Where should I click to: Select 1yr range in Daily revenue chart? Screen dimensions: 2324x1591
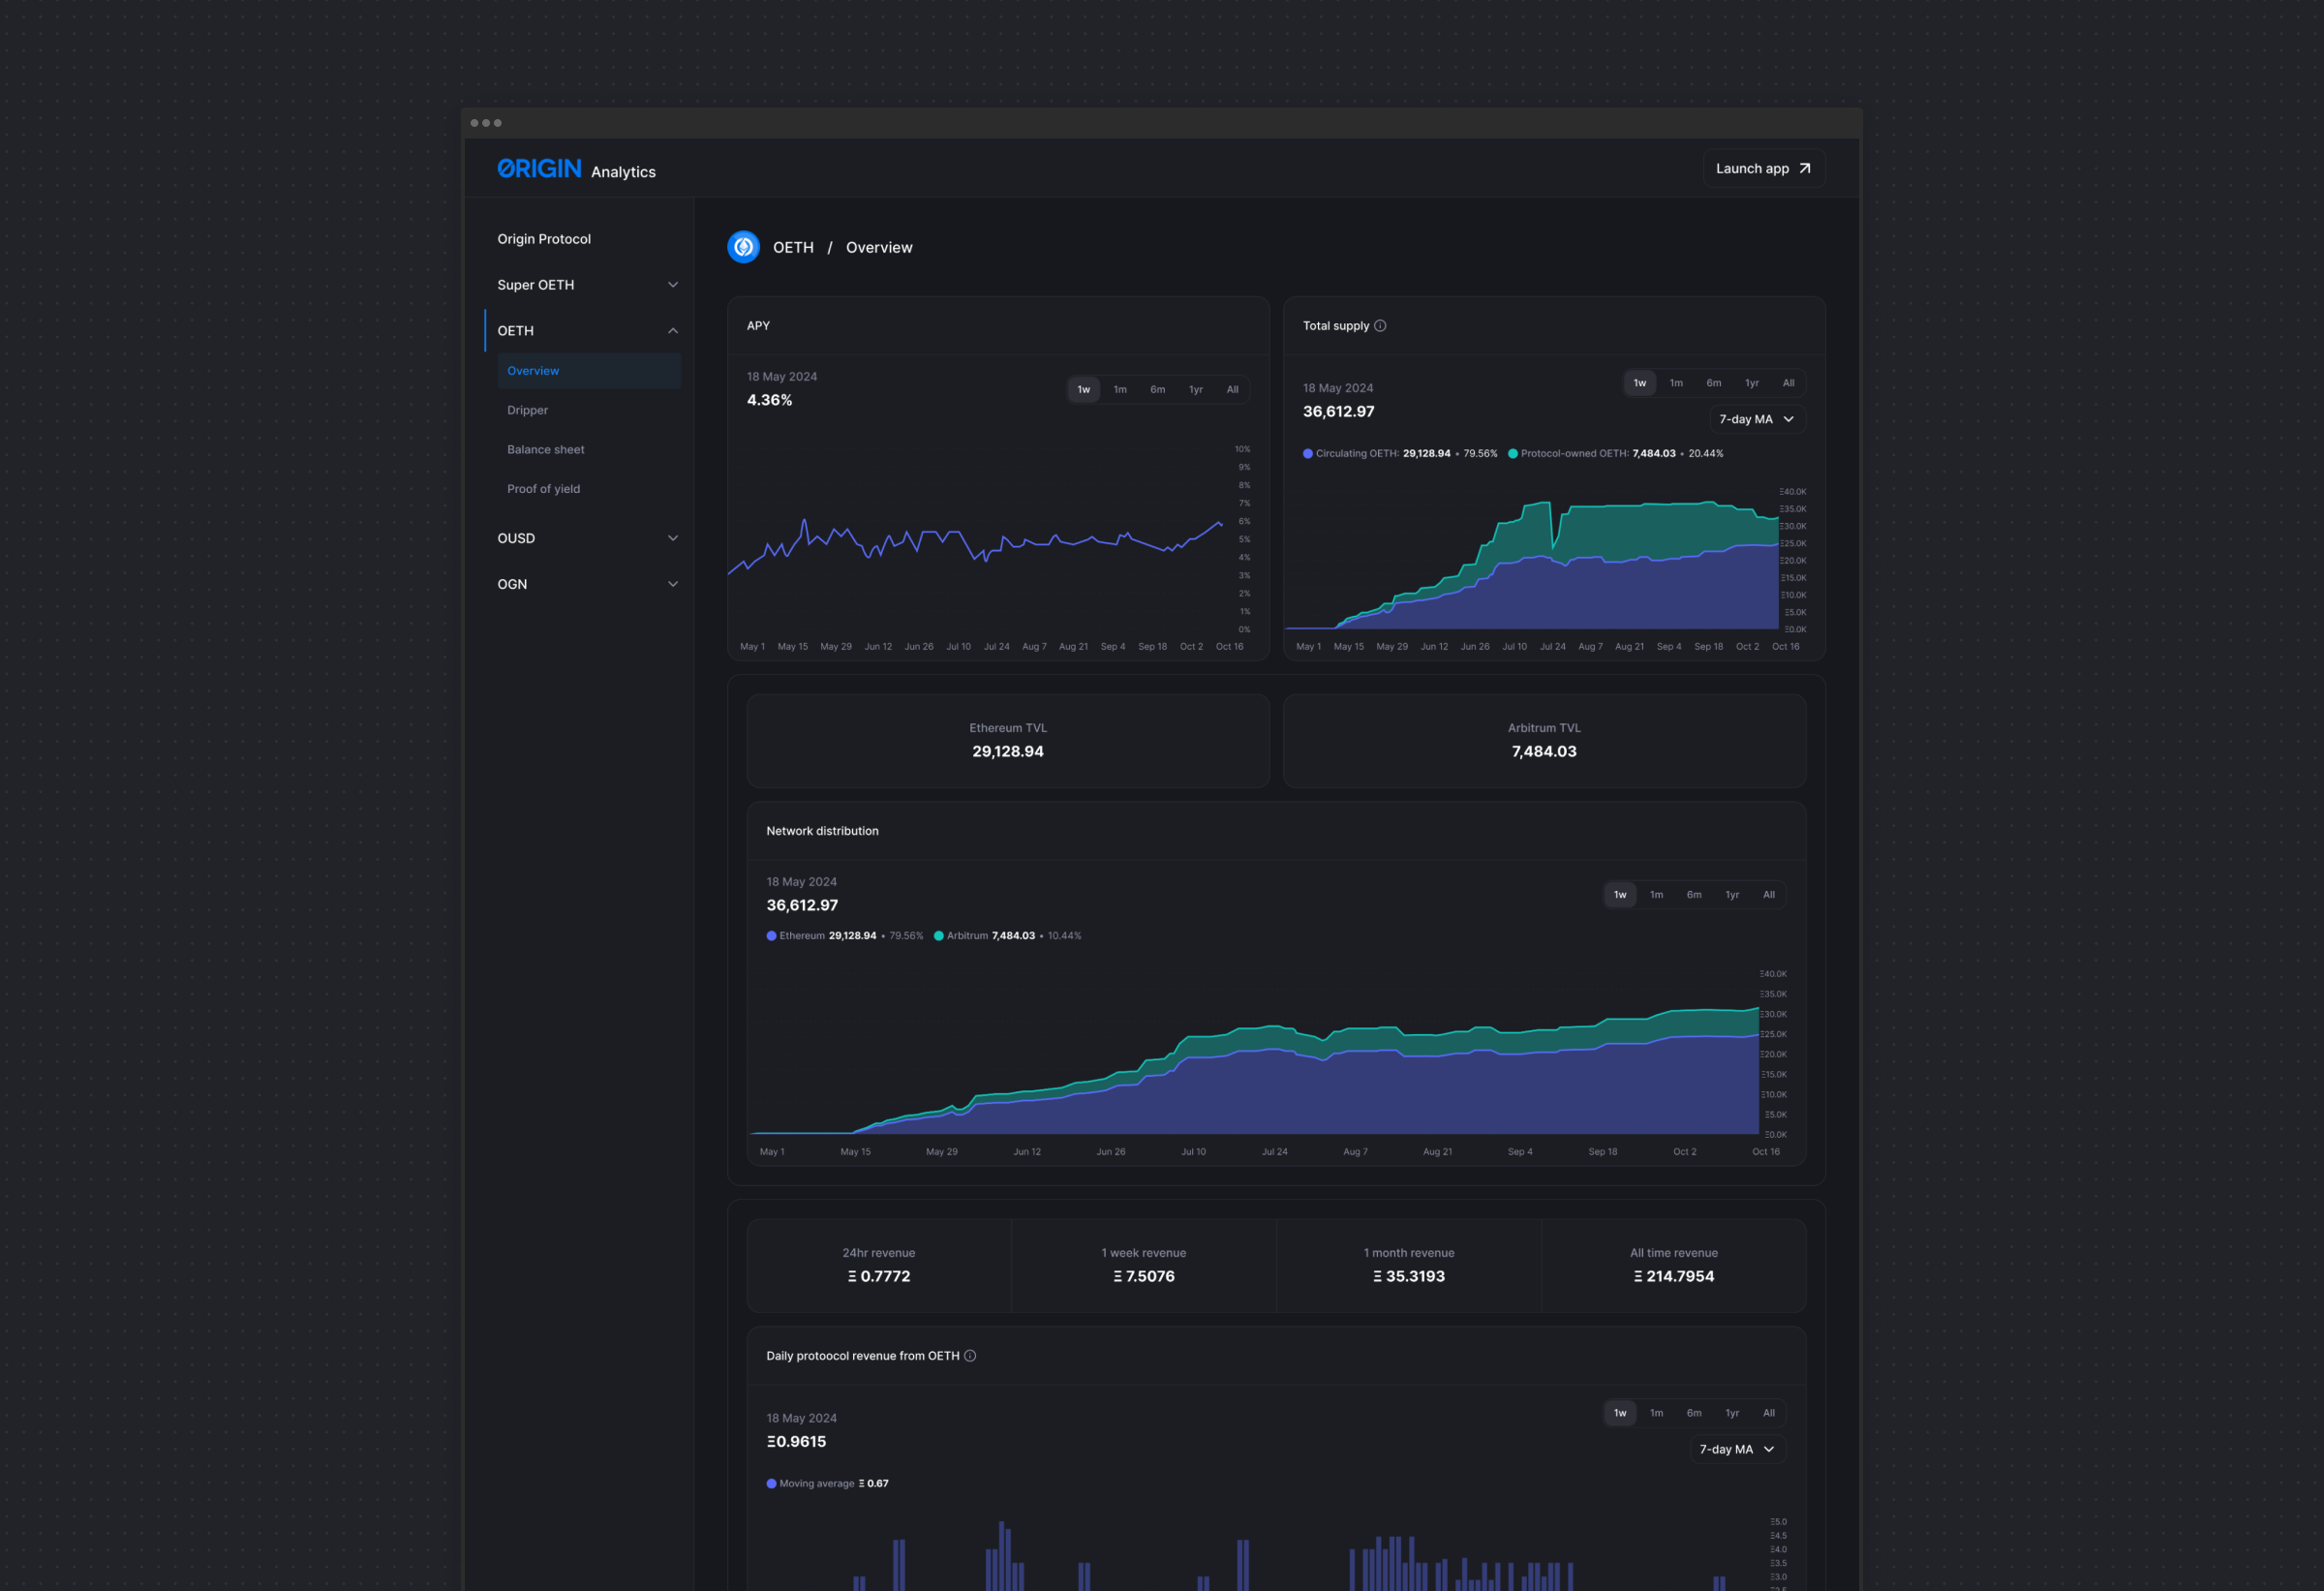(x=1732, y=1413)
